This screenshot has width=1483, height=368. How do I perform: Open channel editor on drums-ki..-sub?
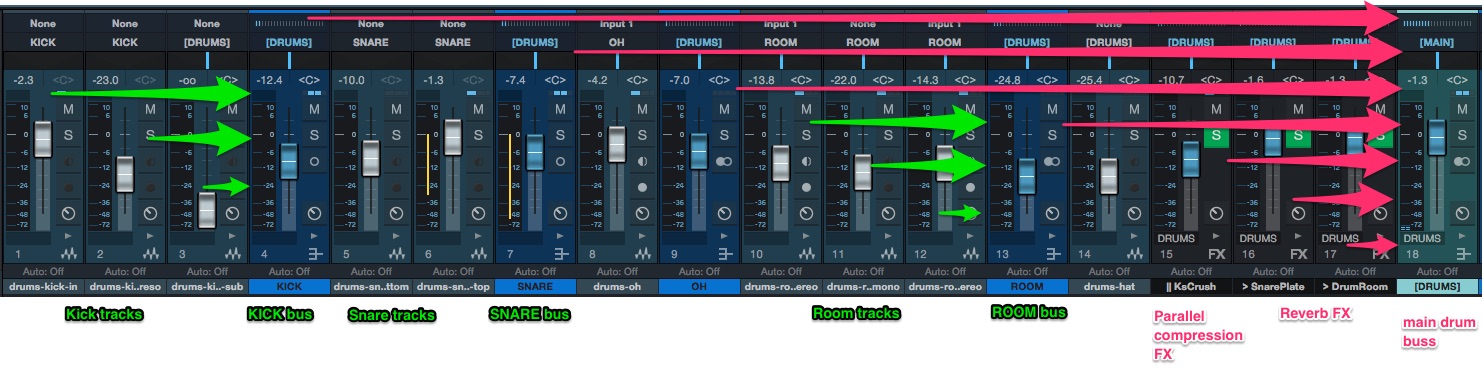pyautogui.click(x=232, y=213)
